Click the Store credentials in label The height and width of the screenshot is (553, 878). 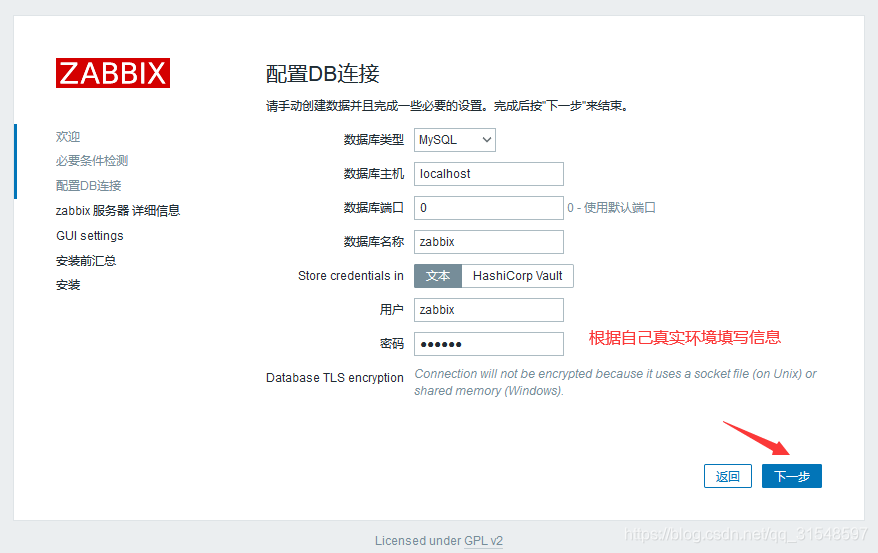click(351, 276)
